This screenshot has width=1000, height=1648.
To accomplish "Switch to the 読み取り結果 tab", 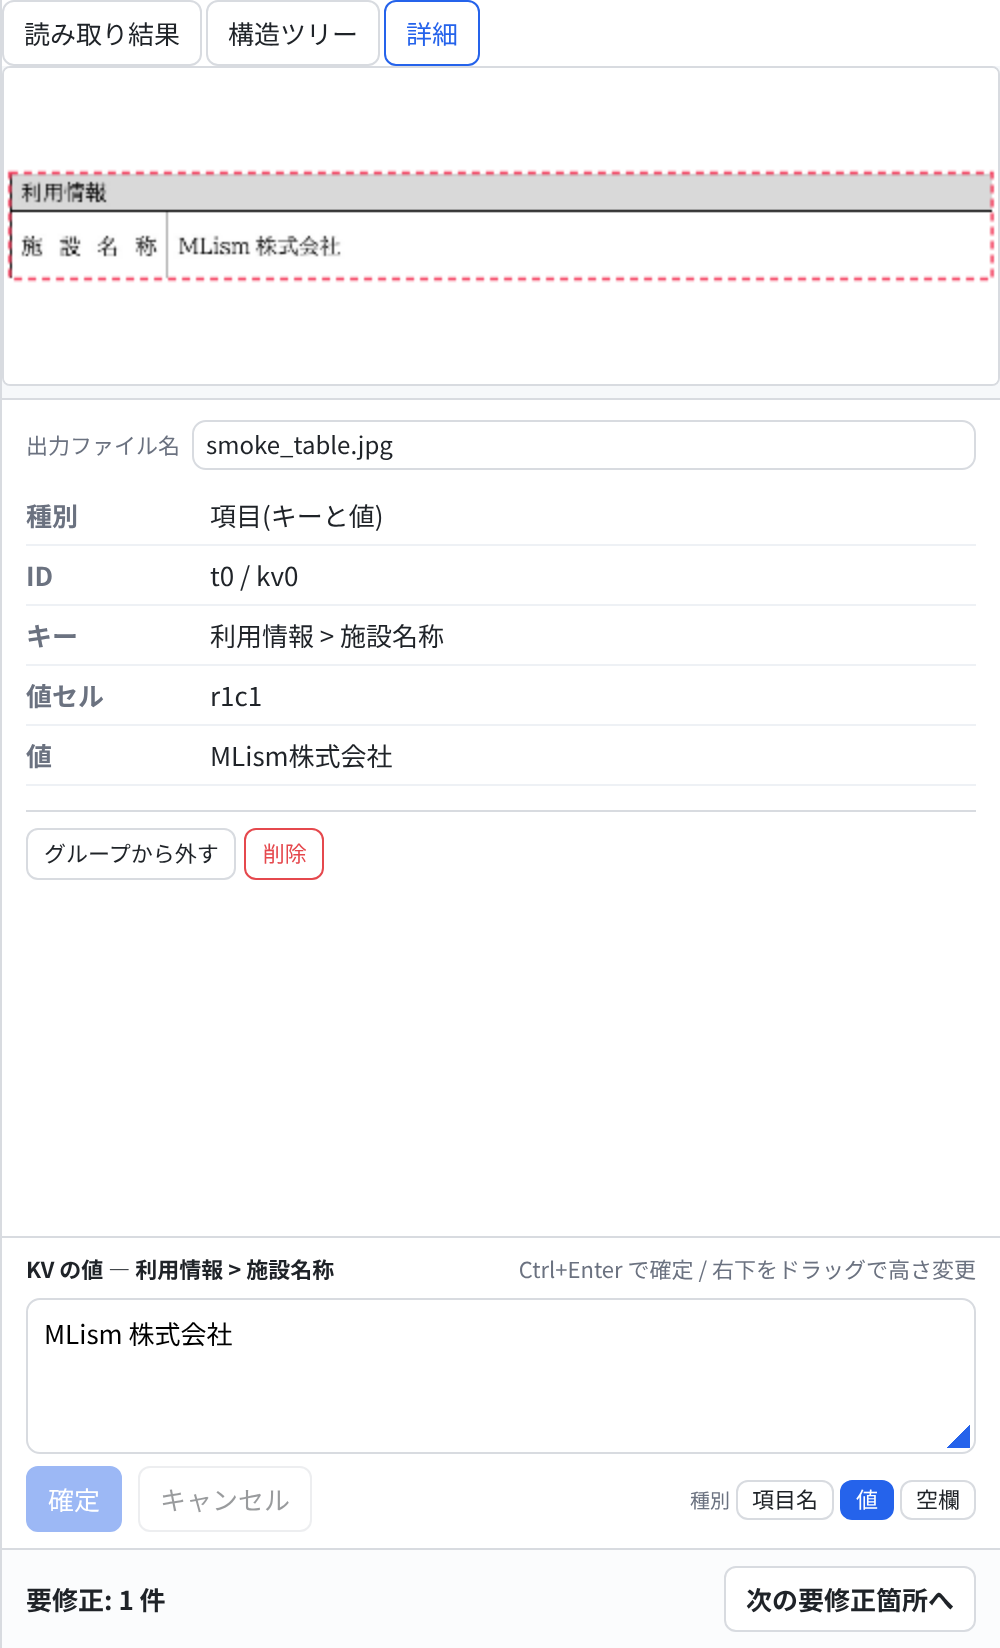I will tap(102, 34).
